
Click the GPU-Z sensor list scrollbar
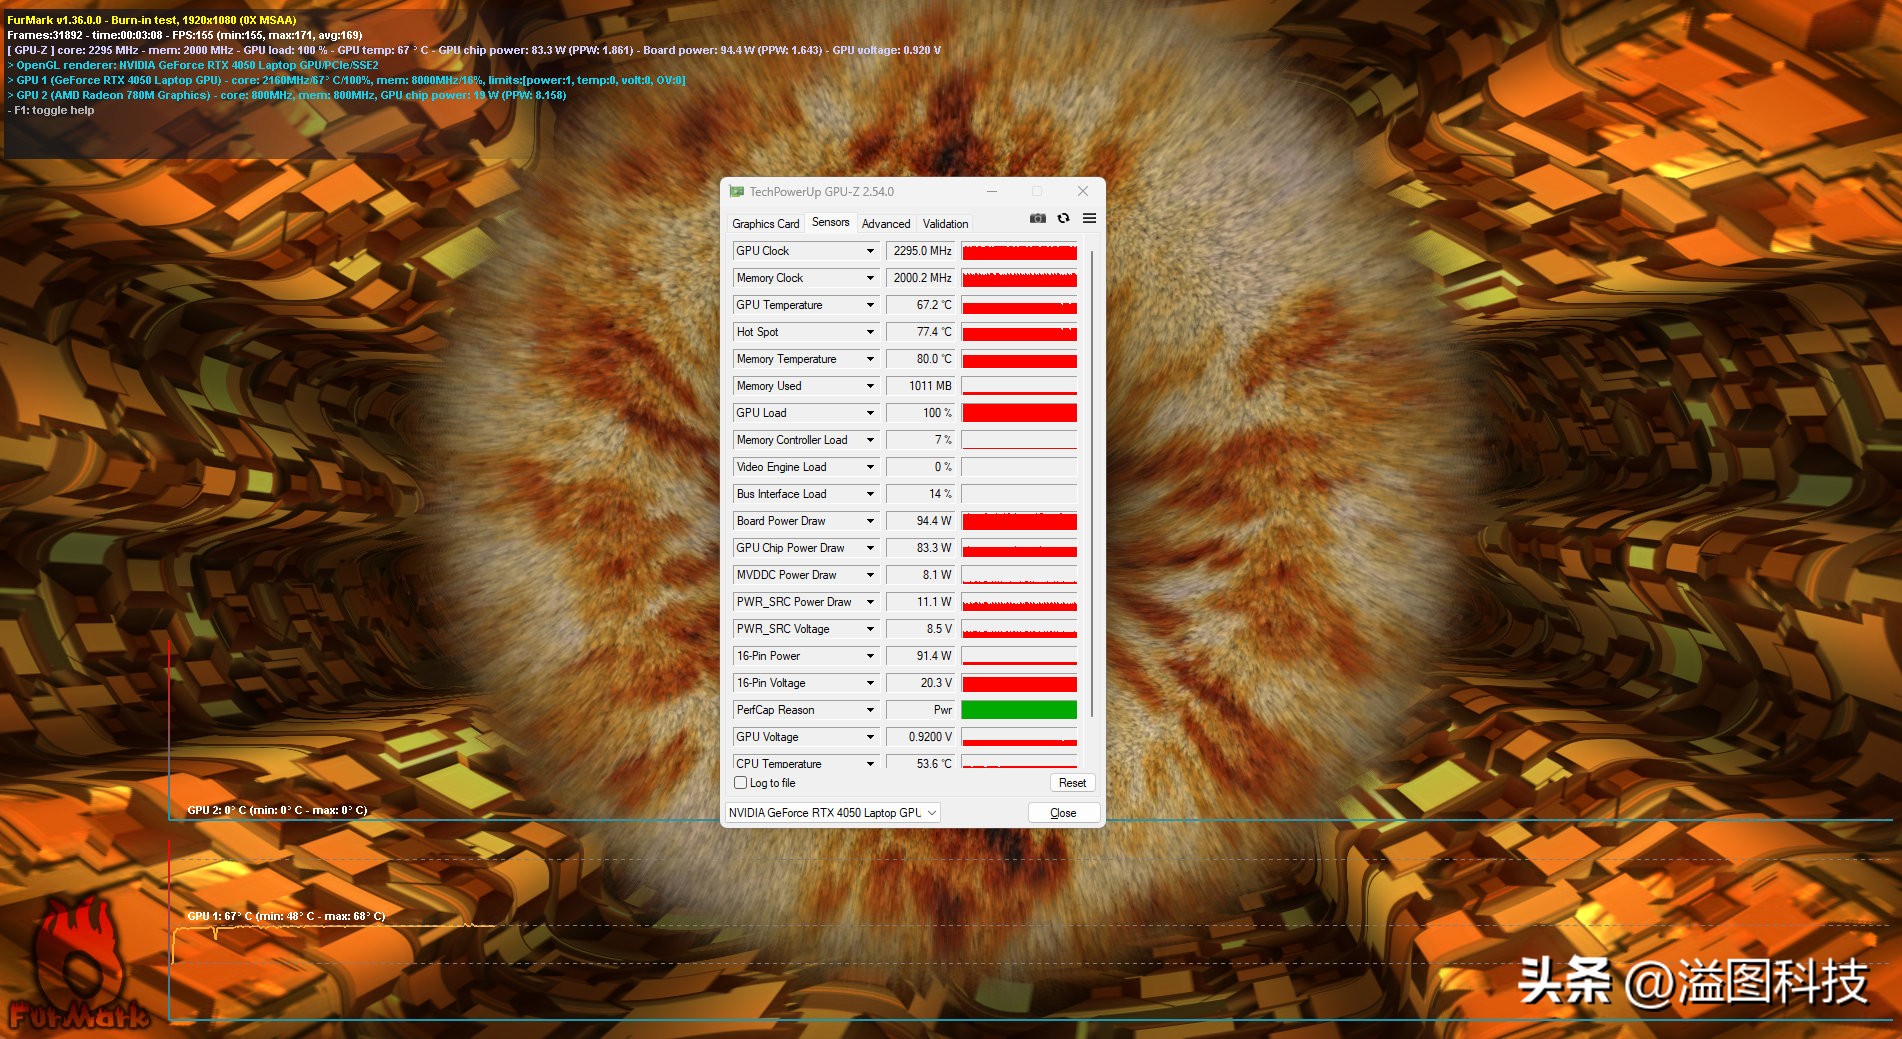click(1092, 484)
